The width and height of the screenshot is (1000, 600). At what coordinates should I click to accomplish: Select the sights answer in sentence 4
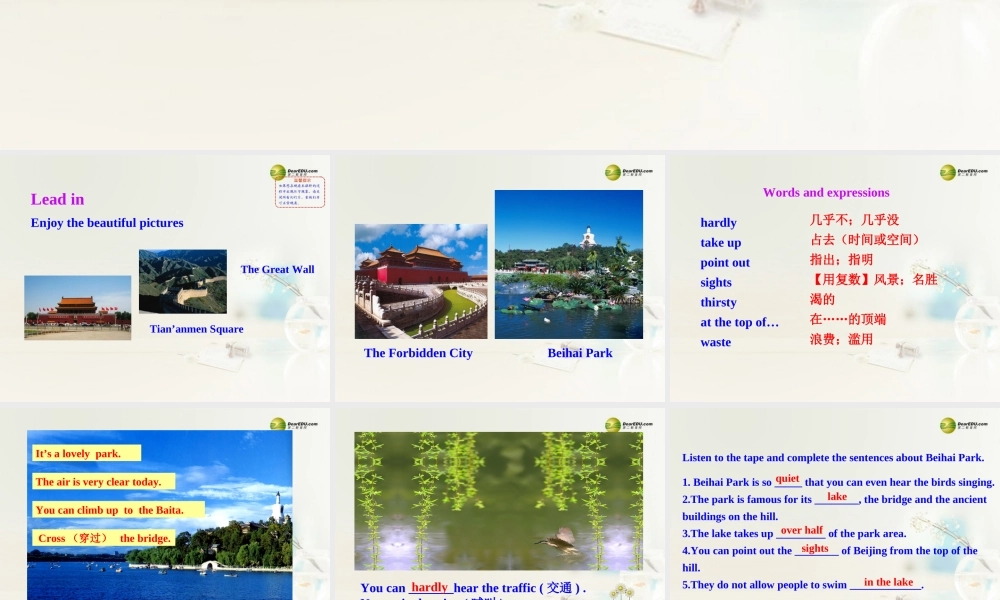(x=814, y=551)
